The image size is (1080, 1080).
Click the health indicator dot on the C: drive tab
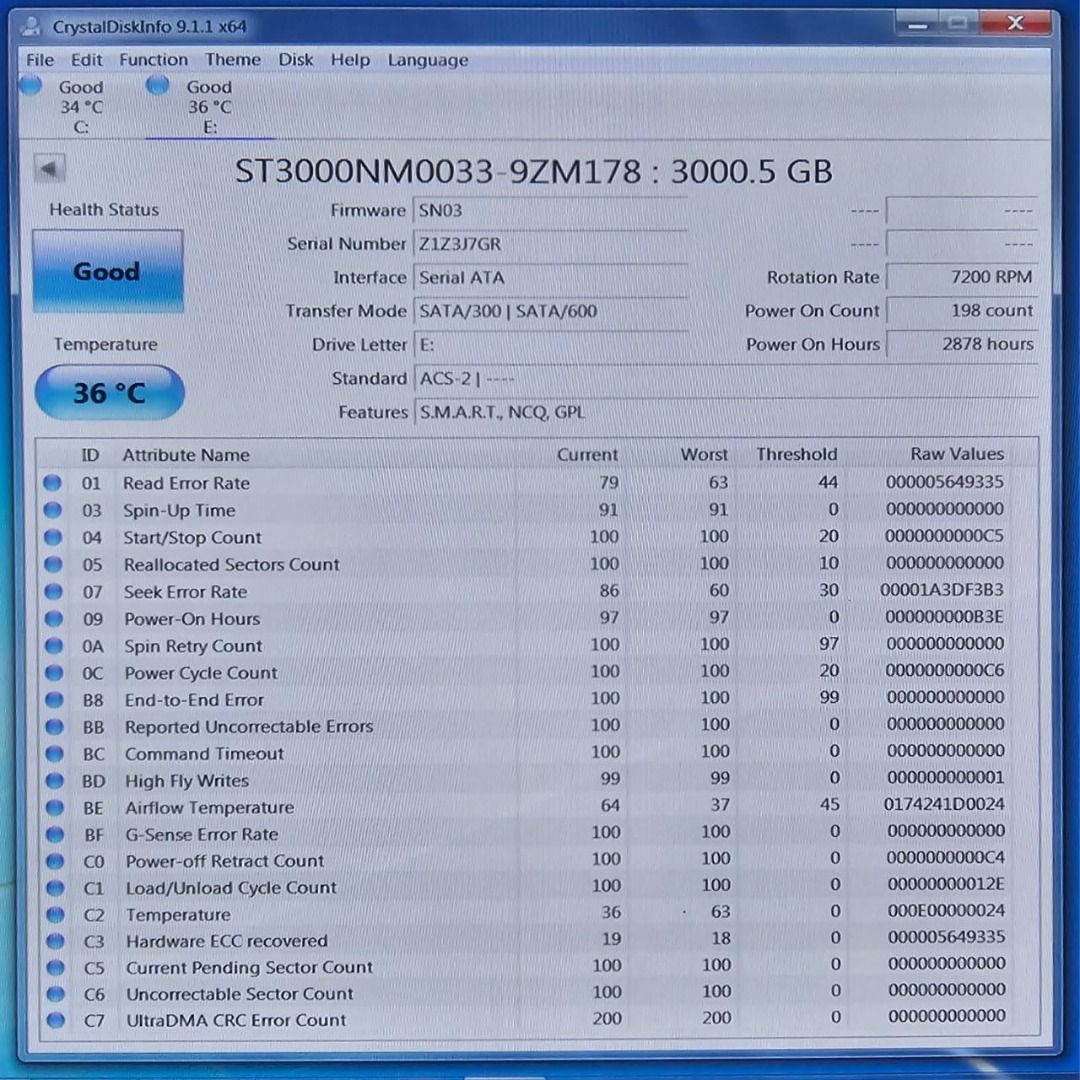31,87
